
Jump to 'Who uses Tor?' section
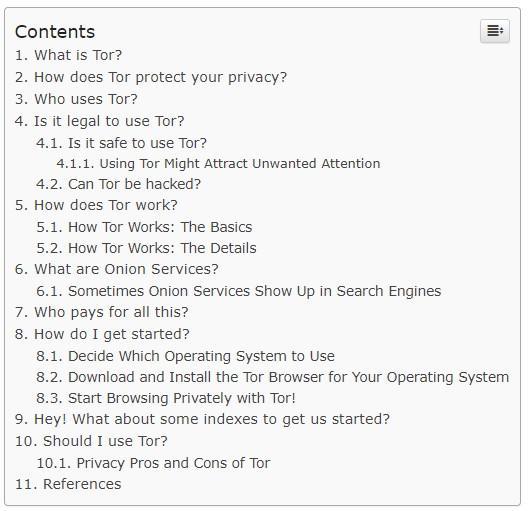point(76,99)
